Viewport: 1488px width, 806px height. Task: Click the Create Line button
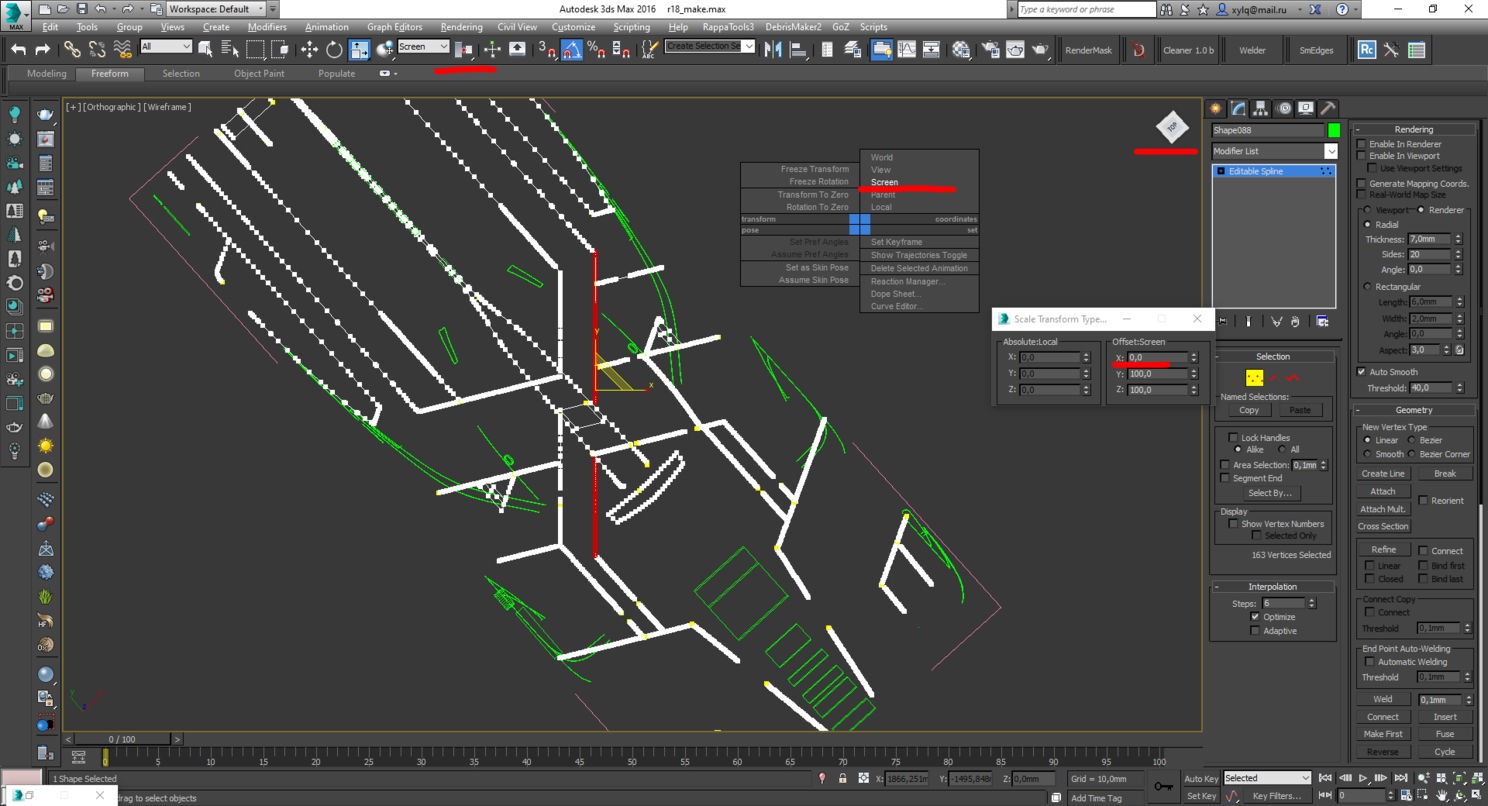1383,474
